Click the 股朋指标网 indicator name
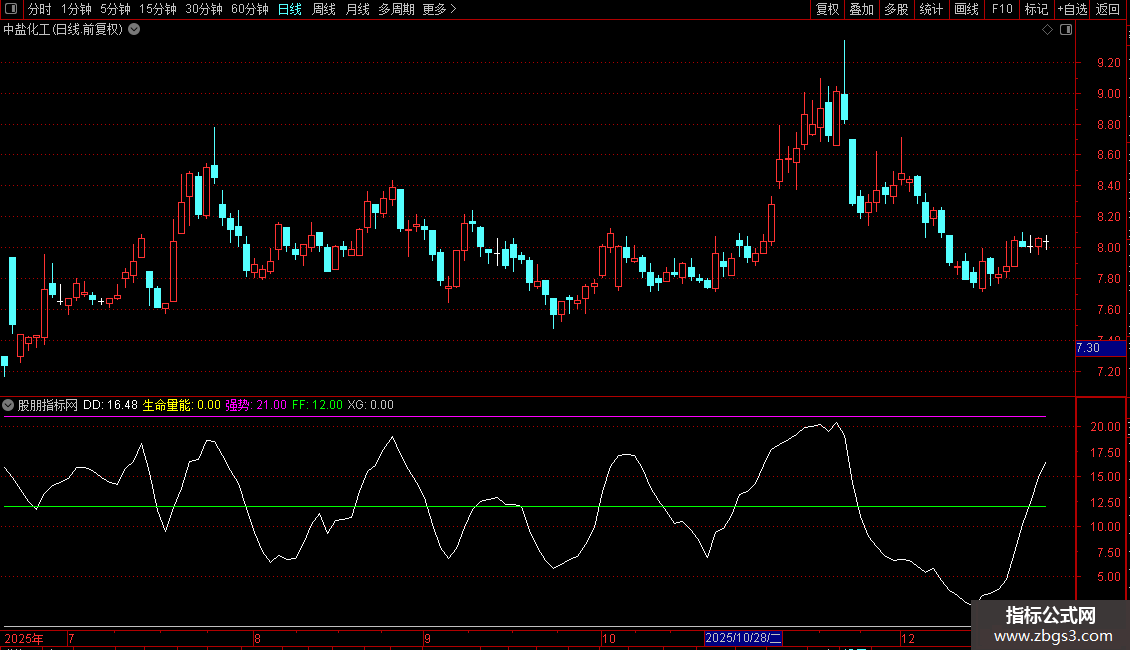 click(48, 405)
